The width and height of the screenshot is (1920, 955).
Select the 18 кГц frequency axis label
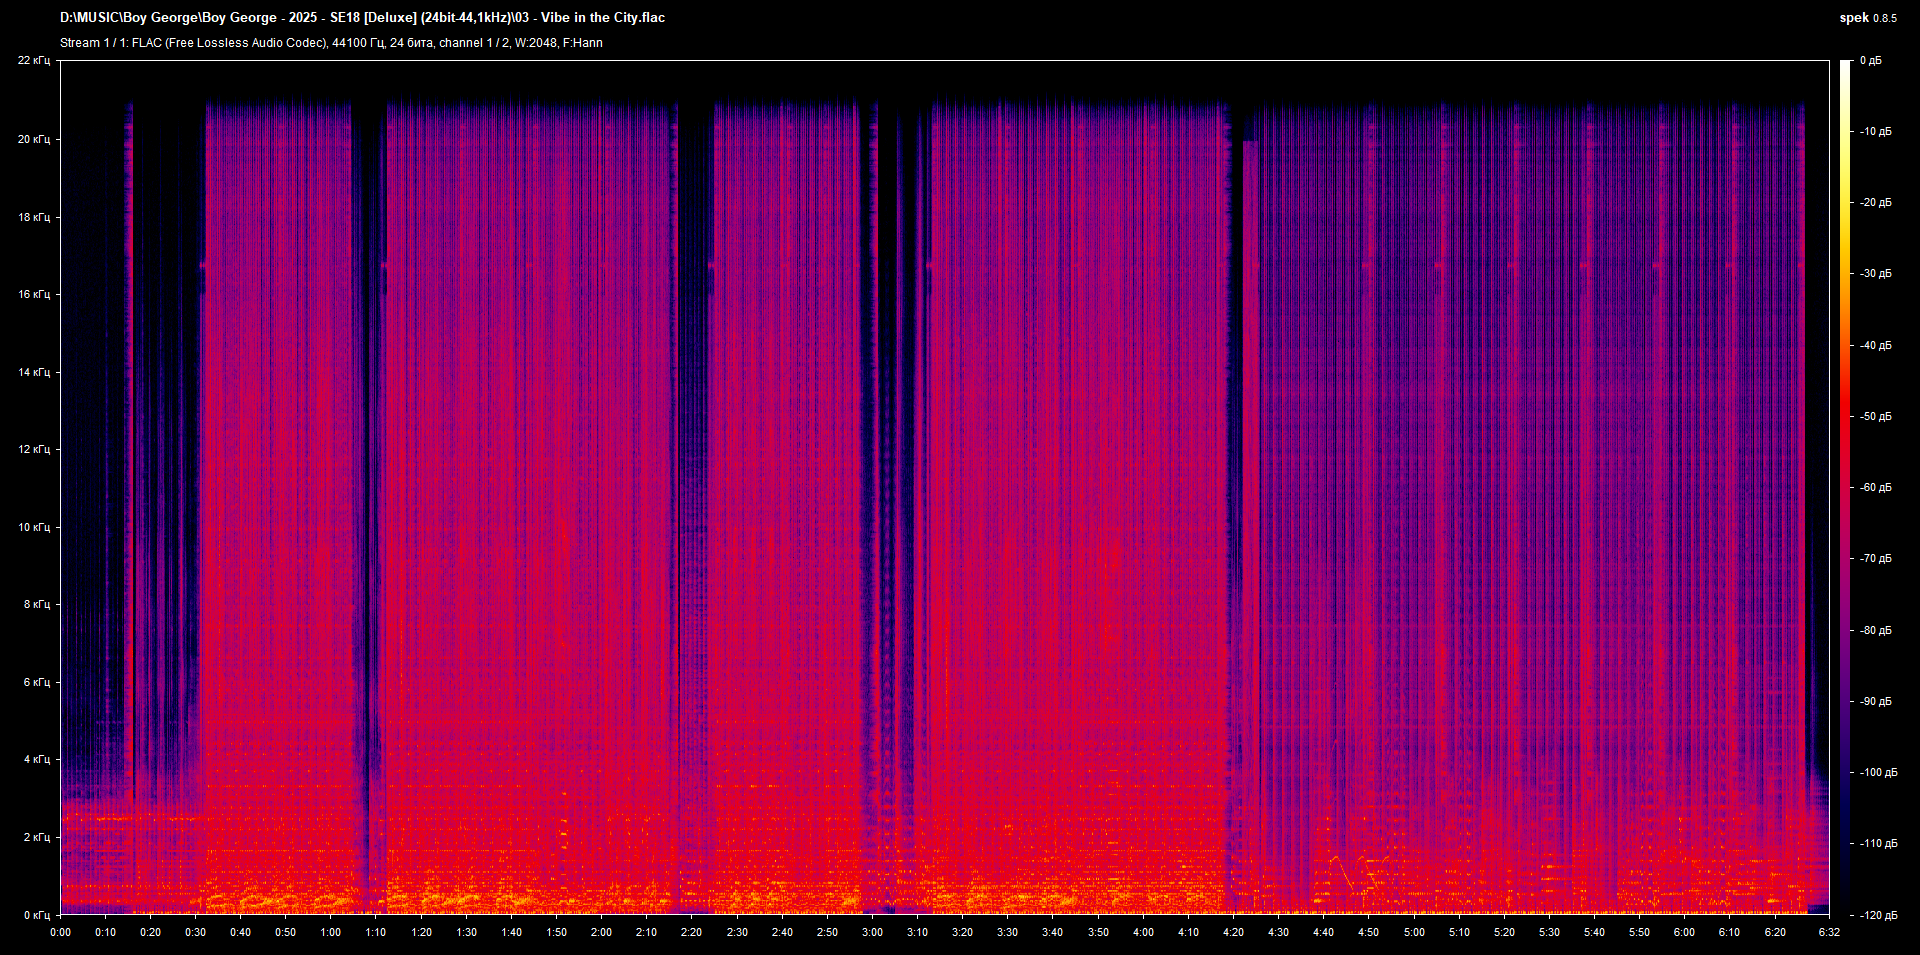34,217
